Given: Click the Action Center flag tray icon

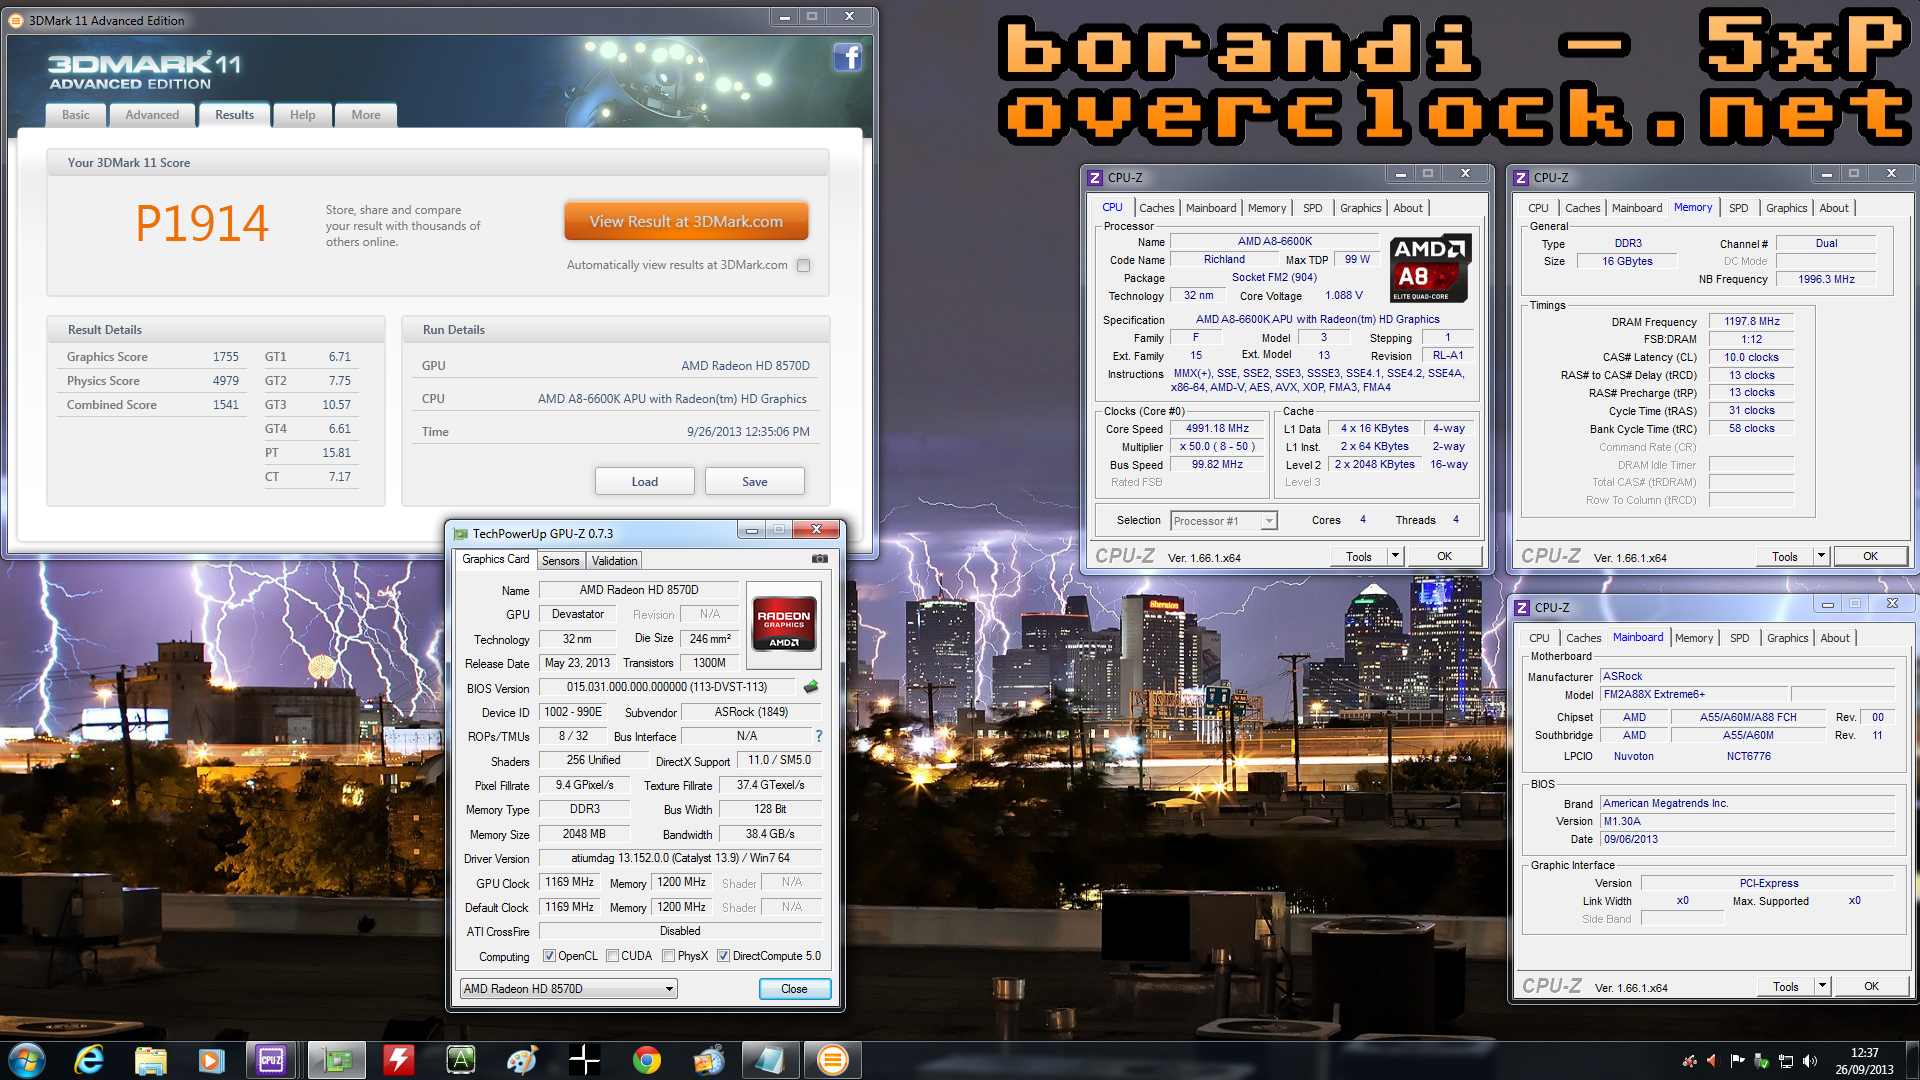Looking at the screenshot, I should 1737,1061.
